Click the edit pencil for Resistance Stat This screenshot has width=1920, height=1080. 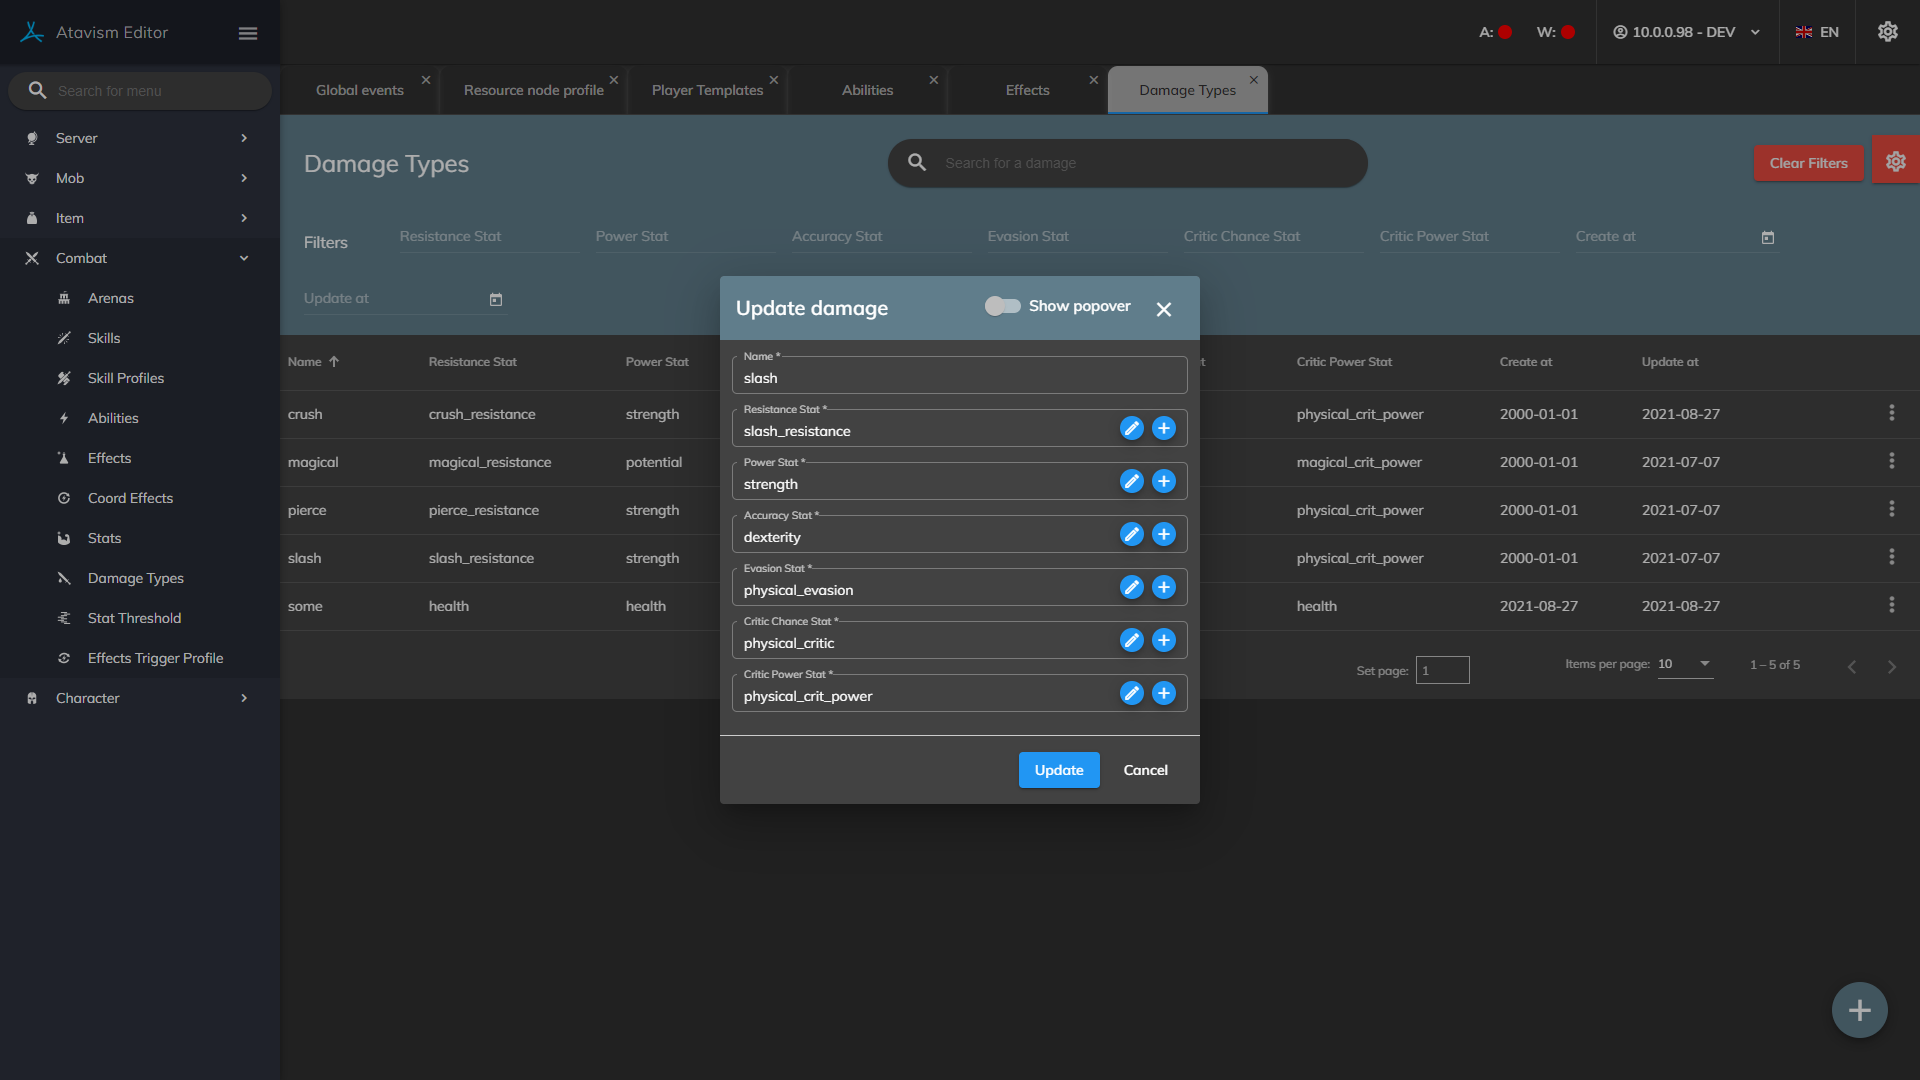1131,429
